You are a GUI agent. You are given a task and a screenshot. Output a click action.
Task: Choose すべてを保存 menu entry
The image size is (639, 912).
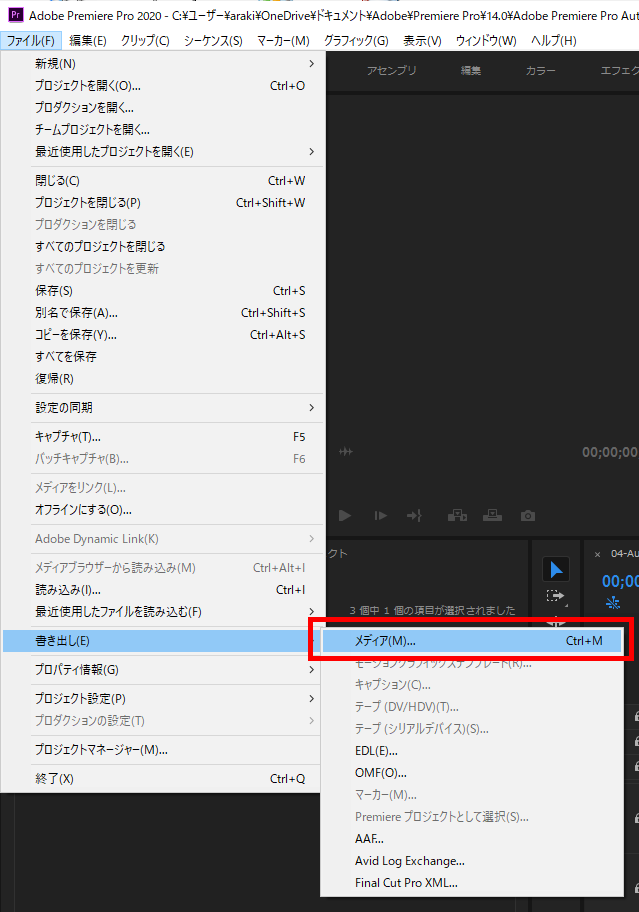click(x=162, y=357)
